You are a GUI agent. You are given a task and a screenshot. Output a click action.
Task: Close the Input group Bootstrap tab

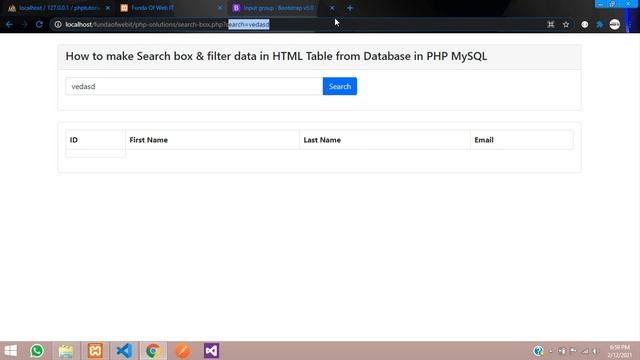(332, 8)
